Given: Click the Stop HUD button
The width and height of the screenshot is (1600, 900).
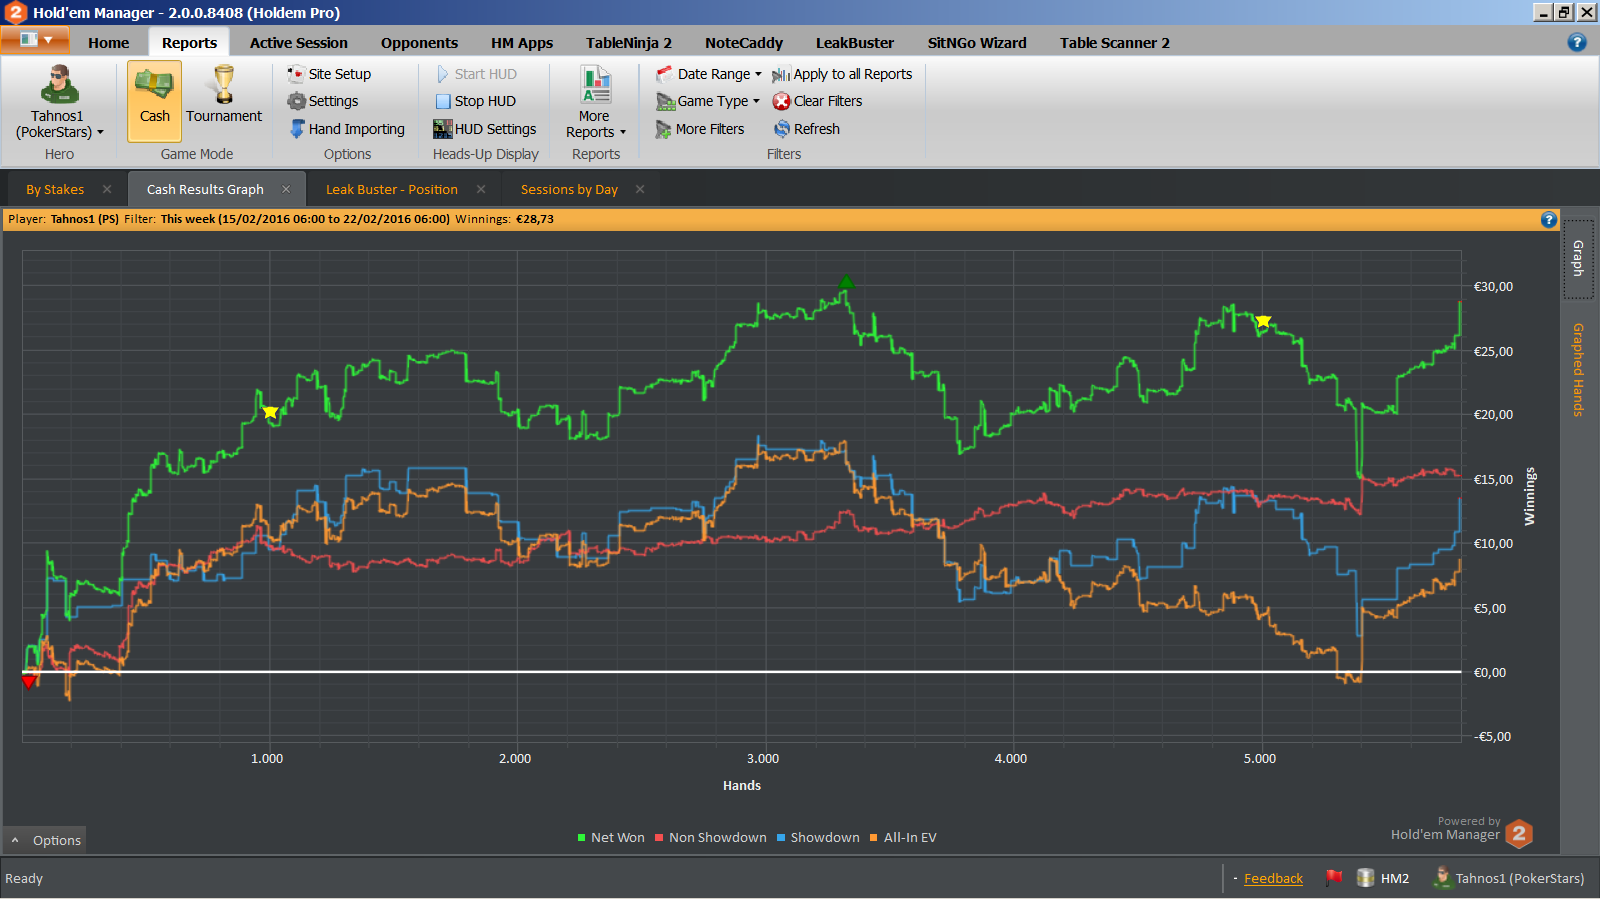Looking at the screenshot, I should tap(476, 101).
